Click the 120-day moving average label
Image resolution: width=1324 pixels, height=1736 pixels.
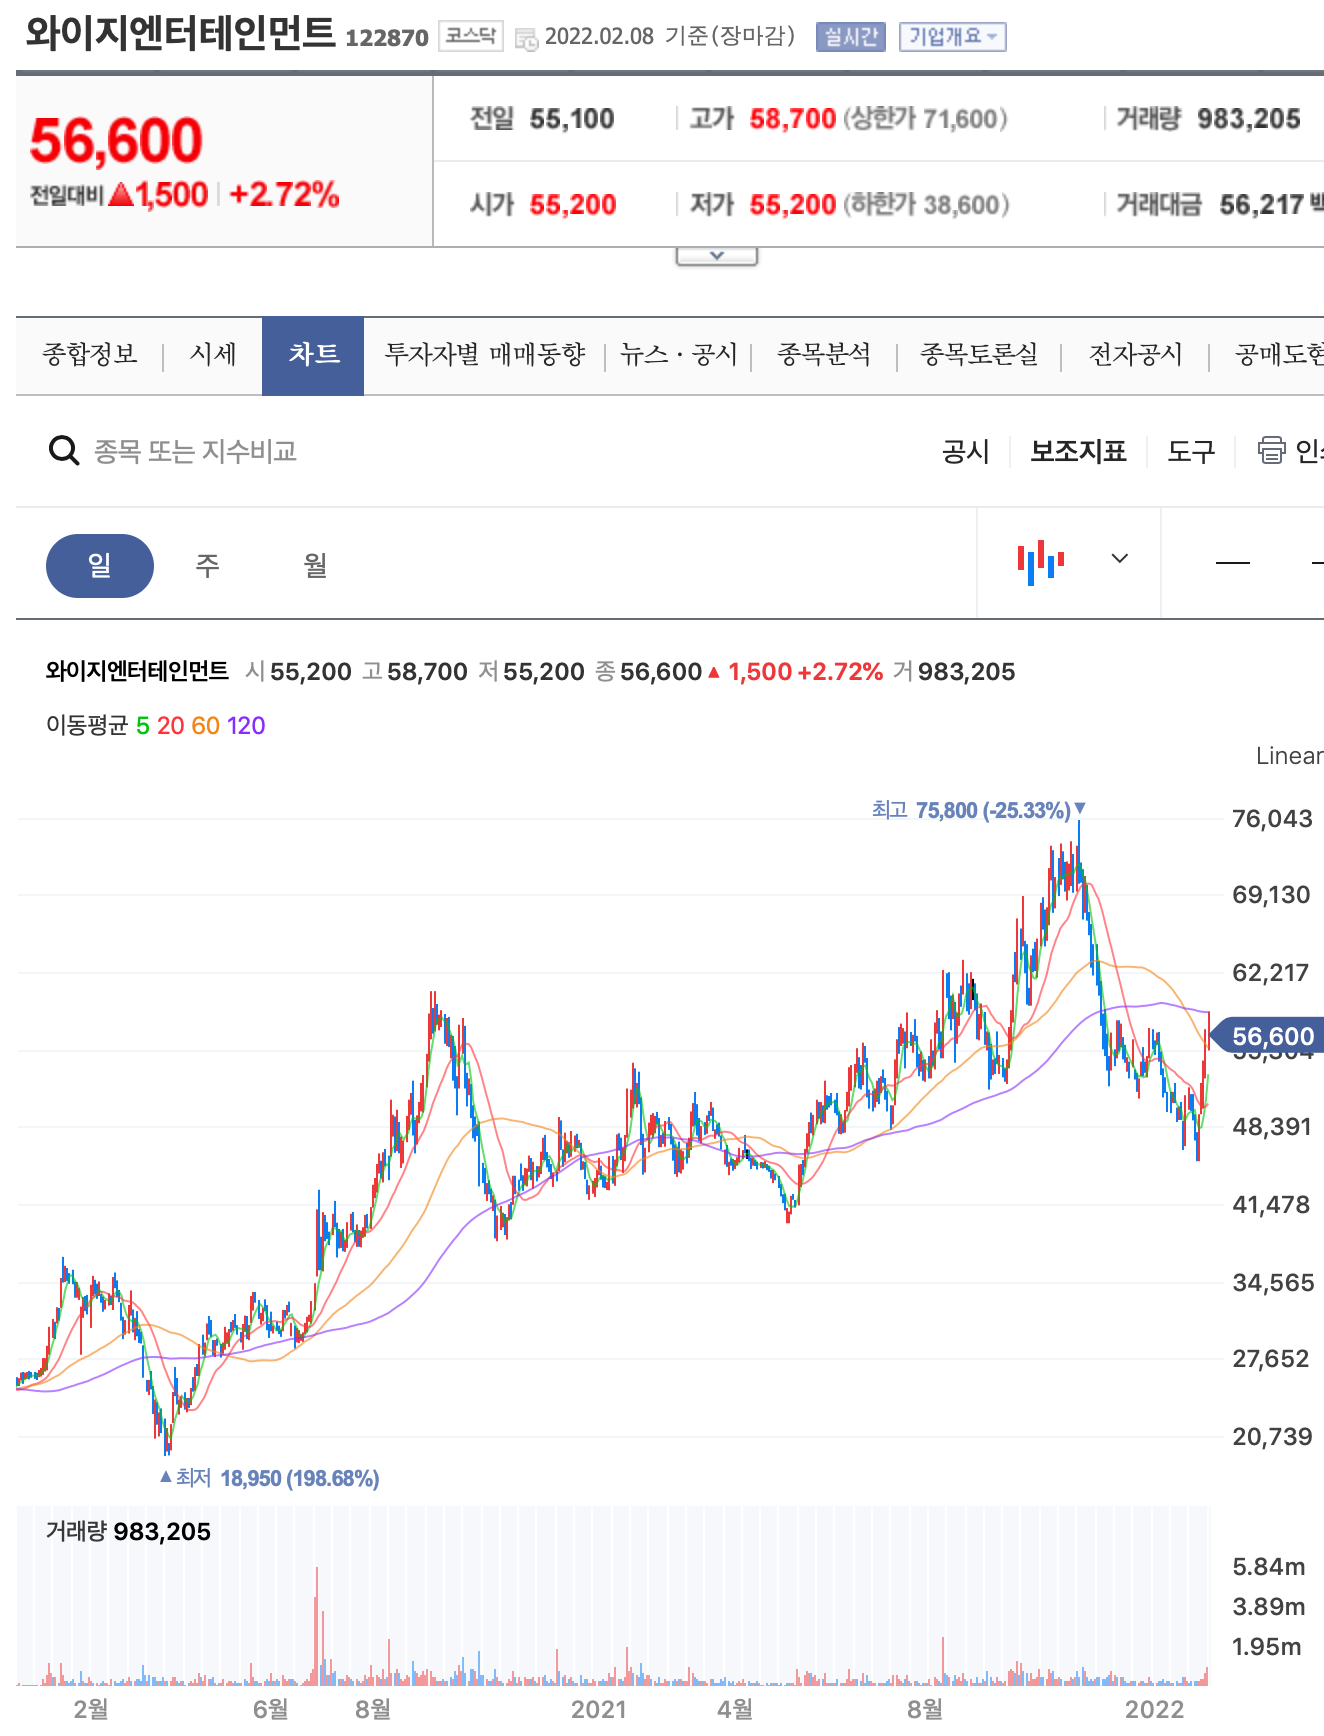[x=246, y=726]
